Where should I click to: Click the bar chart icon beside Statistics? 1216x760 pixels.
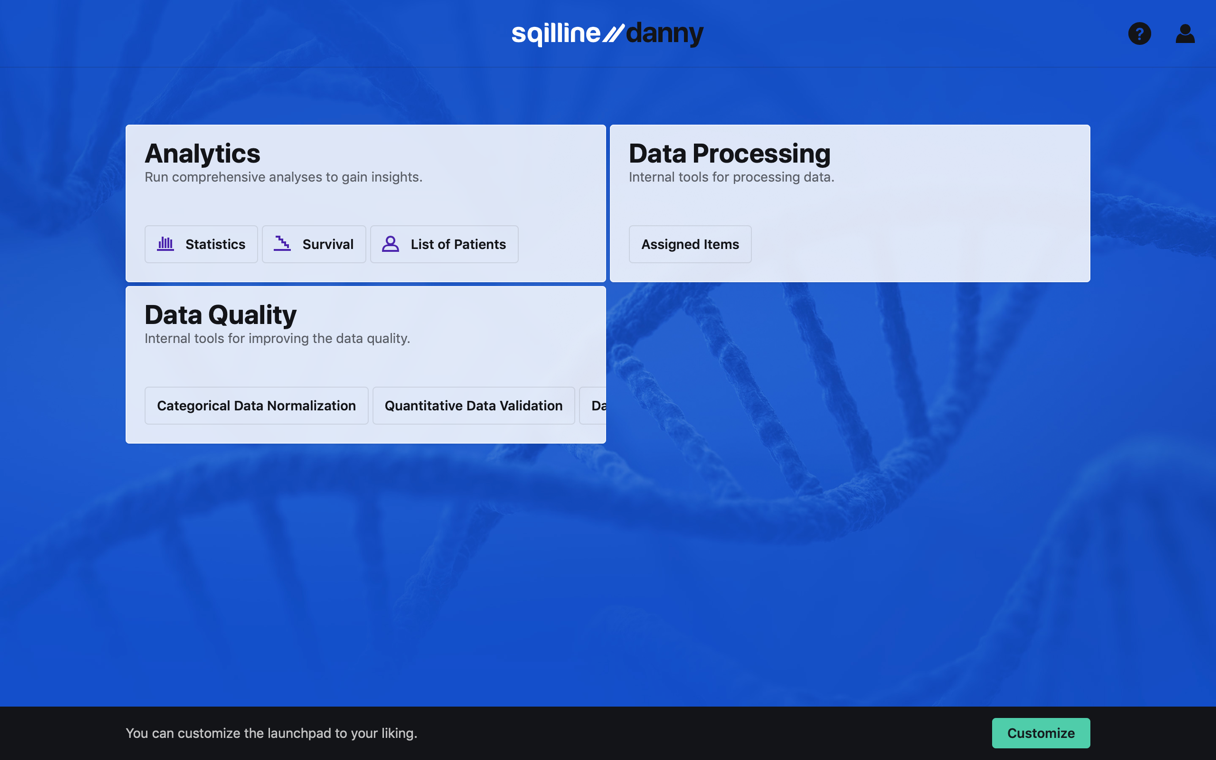(x=166, y=244)
